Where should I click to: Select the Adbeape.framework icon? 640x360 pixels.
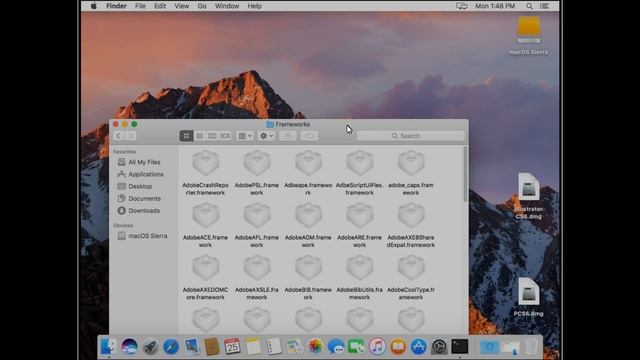click(x=309, y=162)
